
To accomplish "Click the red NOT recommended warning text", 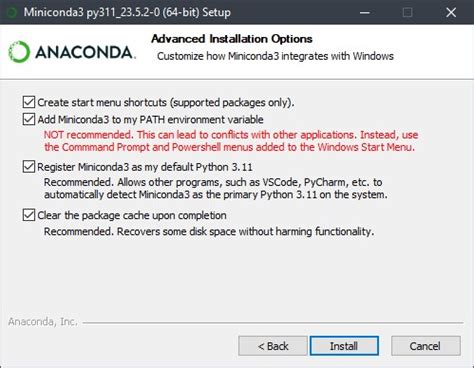I will coord(231,141).
